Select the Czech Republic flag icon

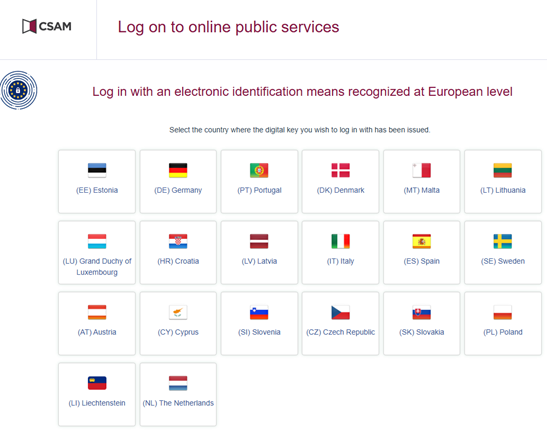pos(340,312)
